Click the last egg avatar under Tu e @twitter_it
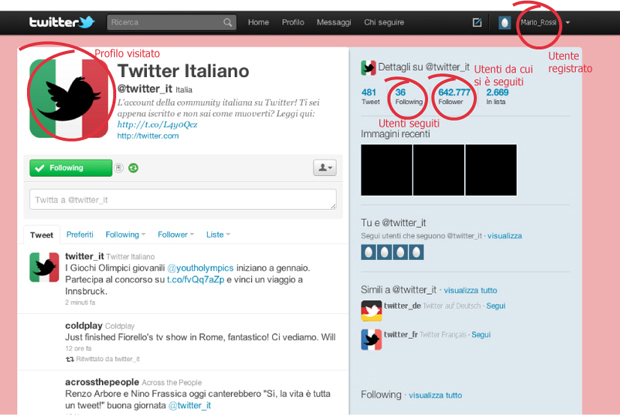The height and width of the screenshot is (415, 620). [x=416, y=252]
